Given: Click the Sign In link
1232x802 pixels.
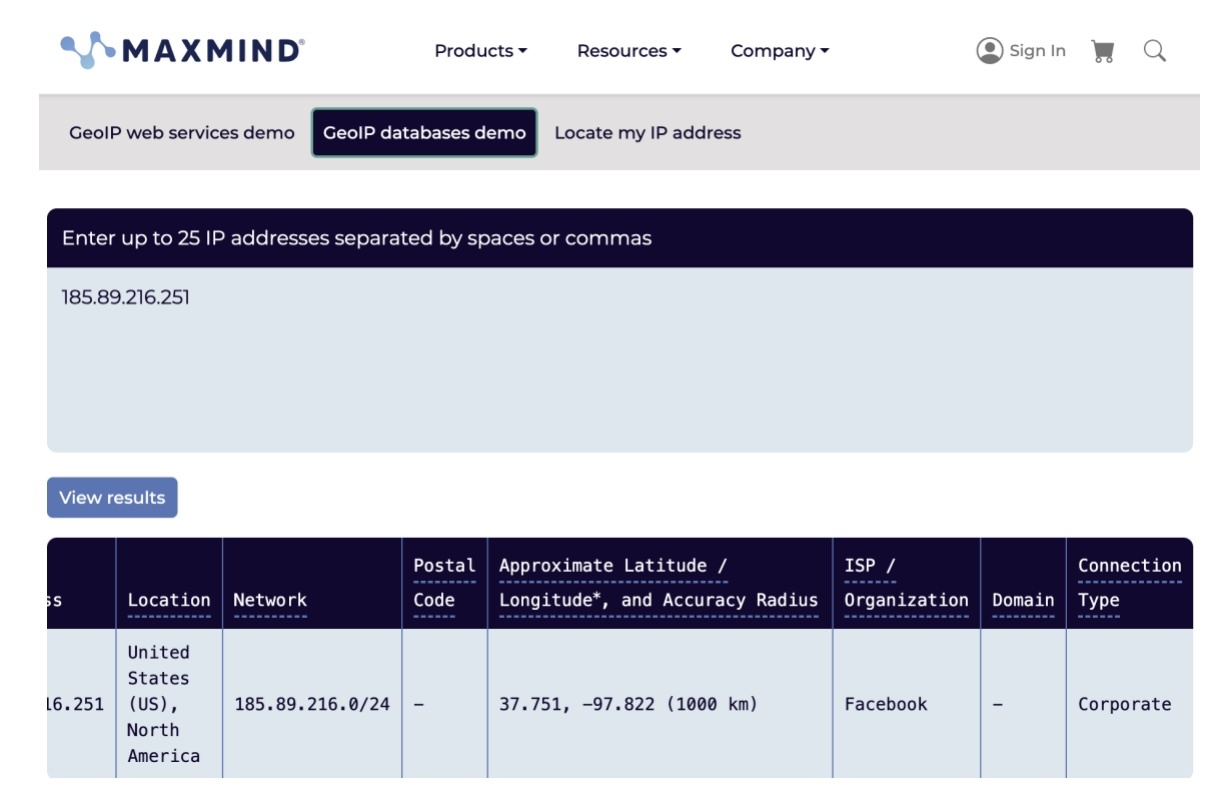Looking at the screenshot, I should tap(1037, 51).
